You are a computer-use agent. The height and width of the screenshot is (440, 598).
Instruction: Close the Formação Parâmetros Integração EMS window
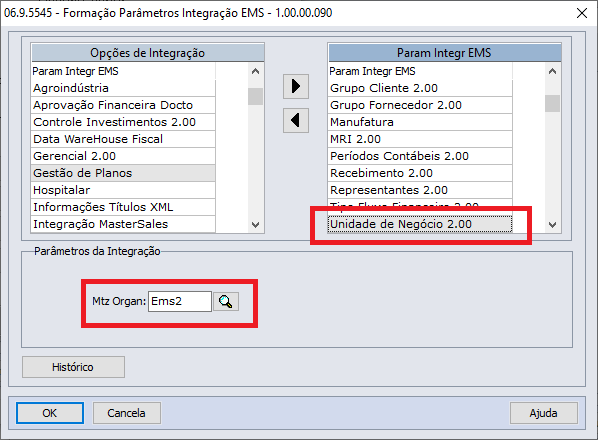[582, 13]
